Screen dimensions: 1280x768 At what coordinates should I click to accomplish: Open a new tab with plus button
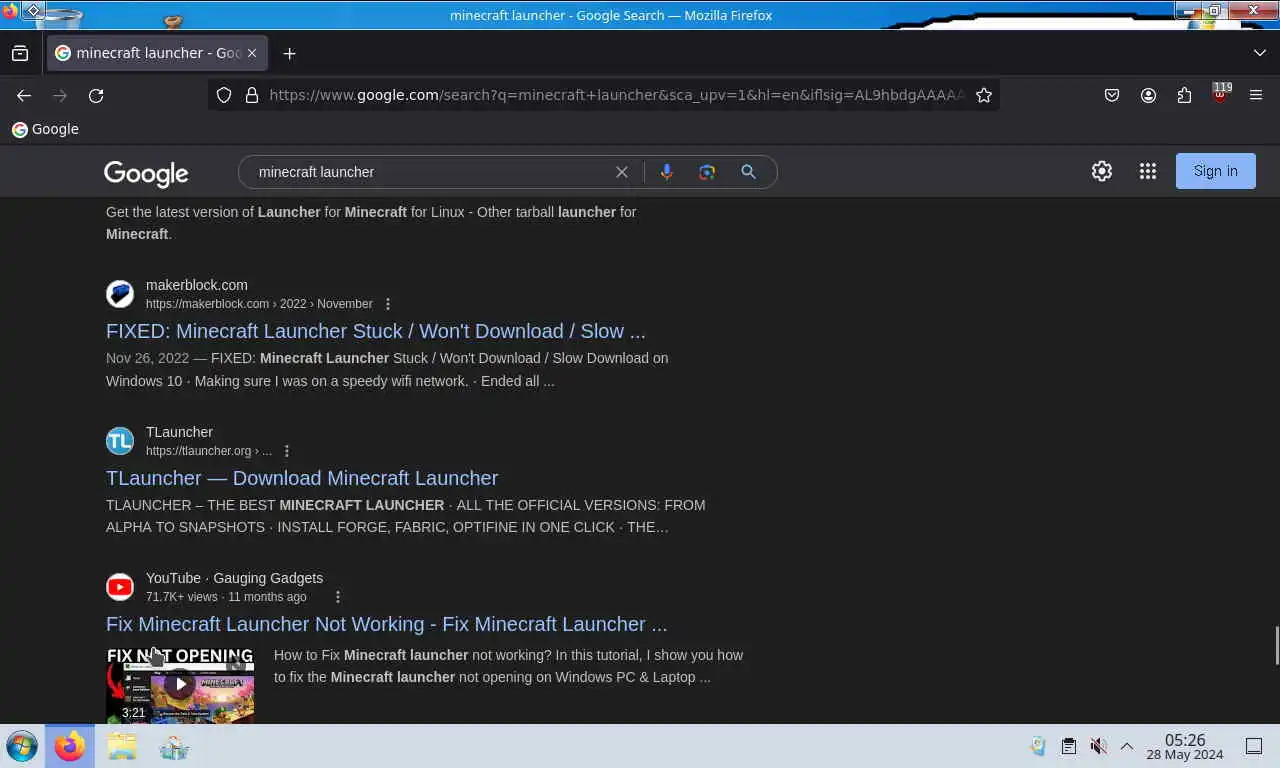coord(289,53)
